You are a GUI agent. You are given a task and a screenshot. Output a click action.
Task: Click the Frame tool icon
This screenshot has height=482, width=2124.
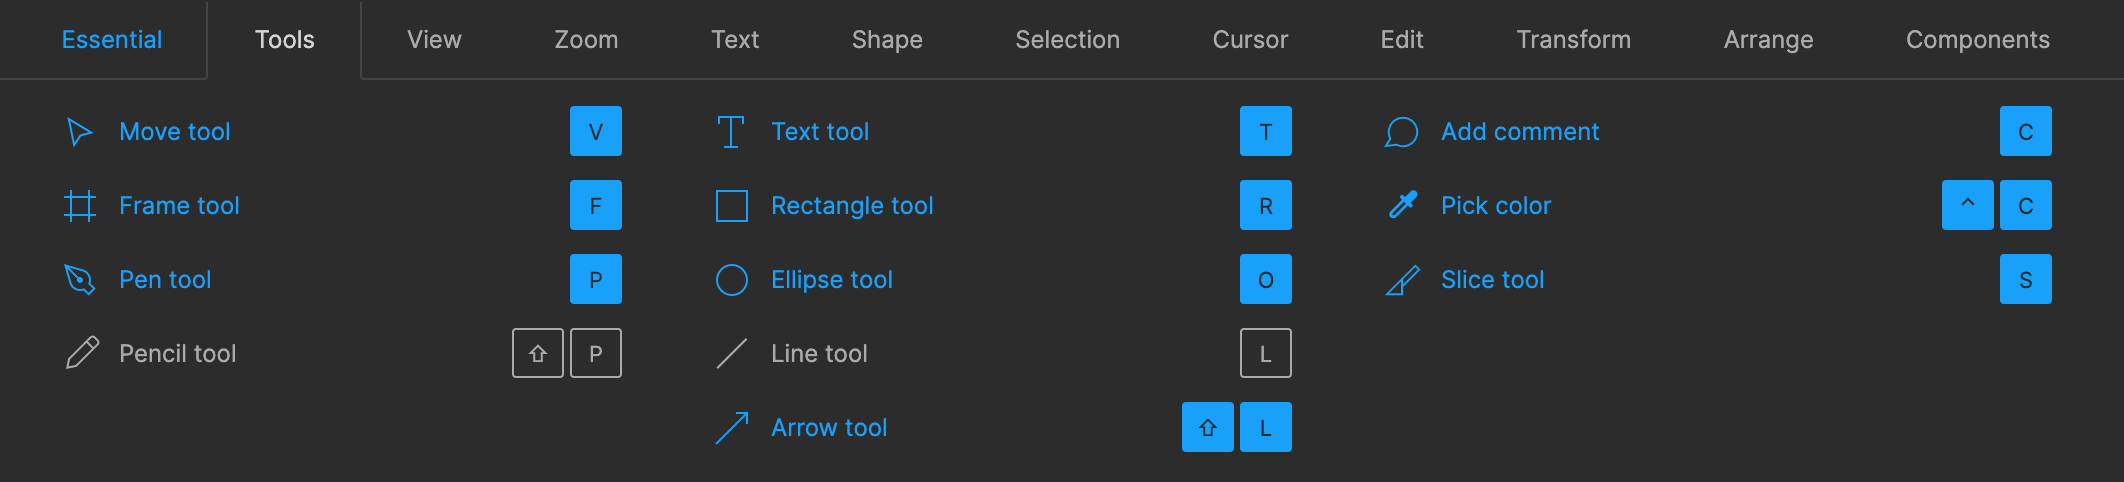pyautogui.click(x=80, y=206)
